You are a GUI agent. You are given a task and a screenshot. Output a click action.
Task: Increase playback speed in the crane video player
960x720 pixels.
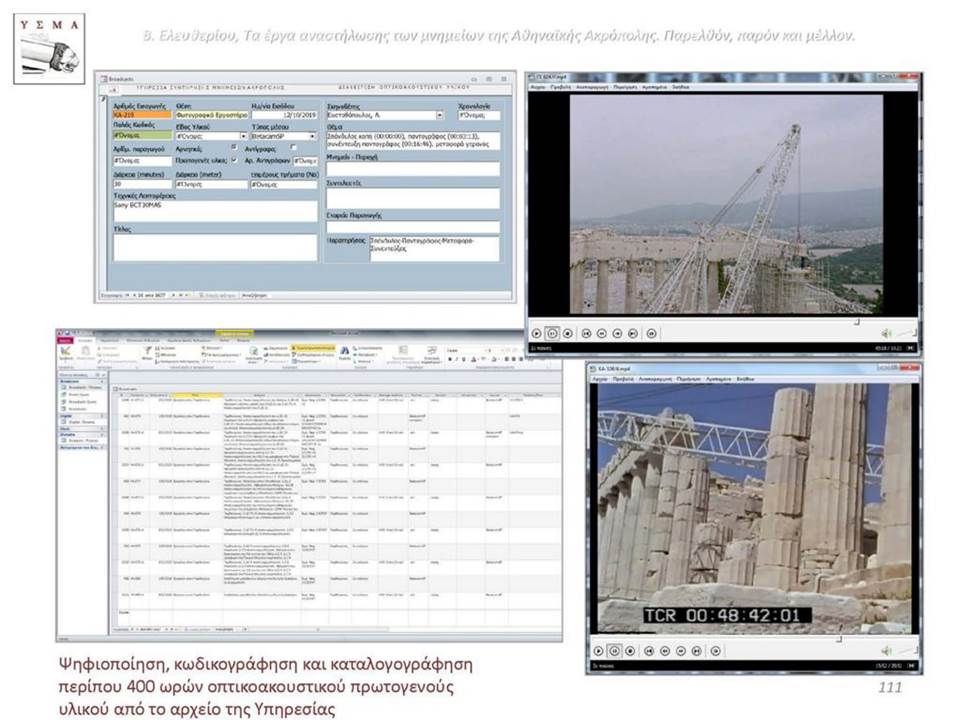617,334
